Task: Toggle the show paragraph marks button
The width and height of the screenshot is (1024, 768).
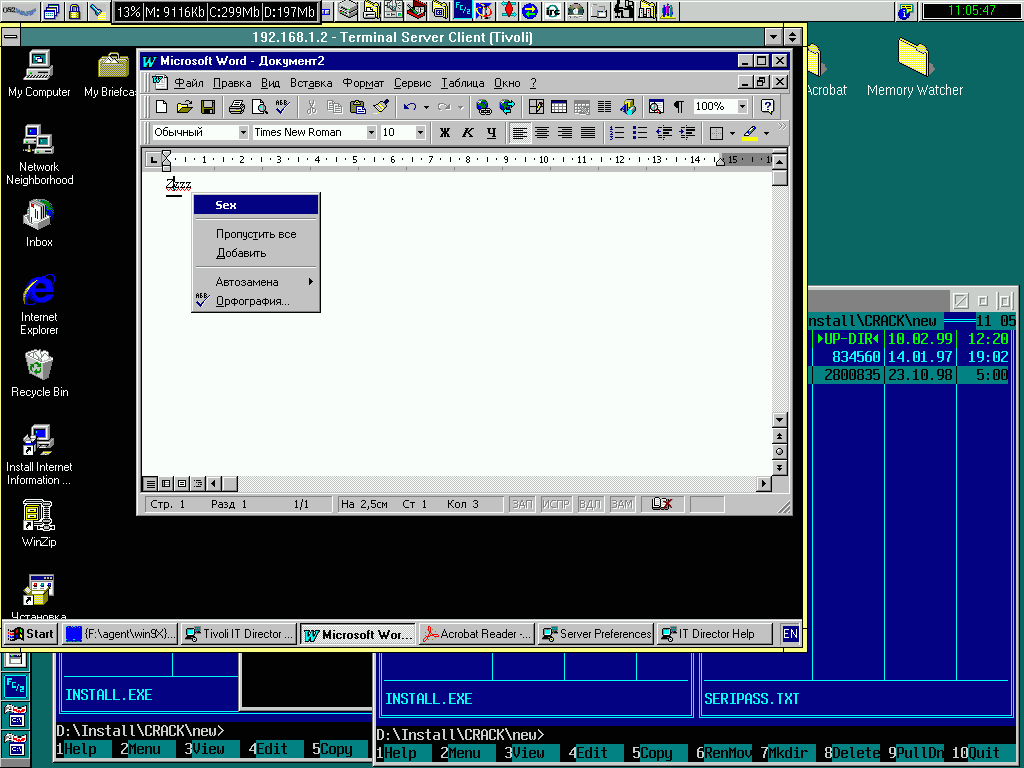Action: pyautogui.click(x=679, y=106)
